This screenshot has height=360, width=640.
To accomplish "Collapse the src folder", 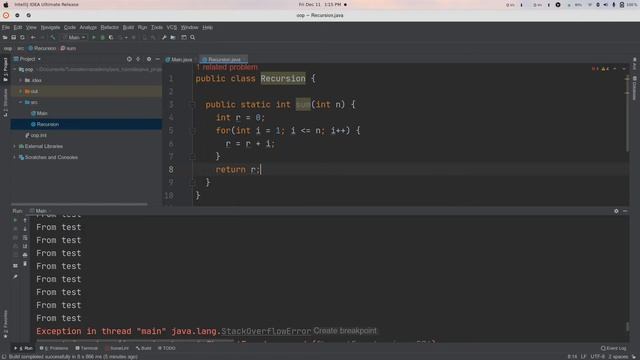I will point(20,102).
